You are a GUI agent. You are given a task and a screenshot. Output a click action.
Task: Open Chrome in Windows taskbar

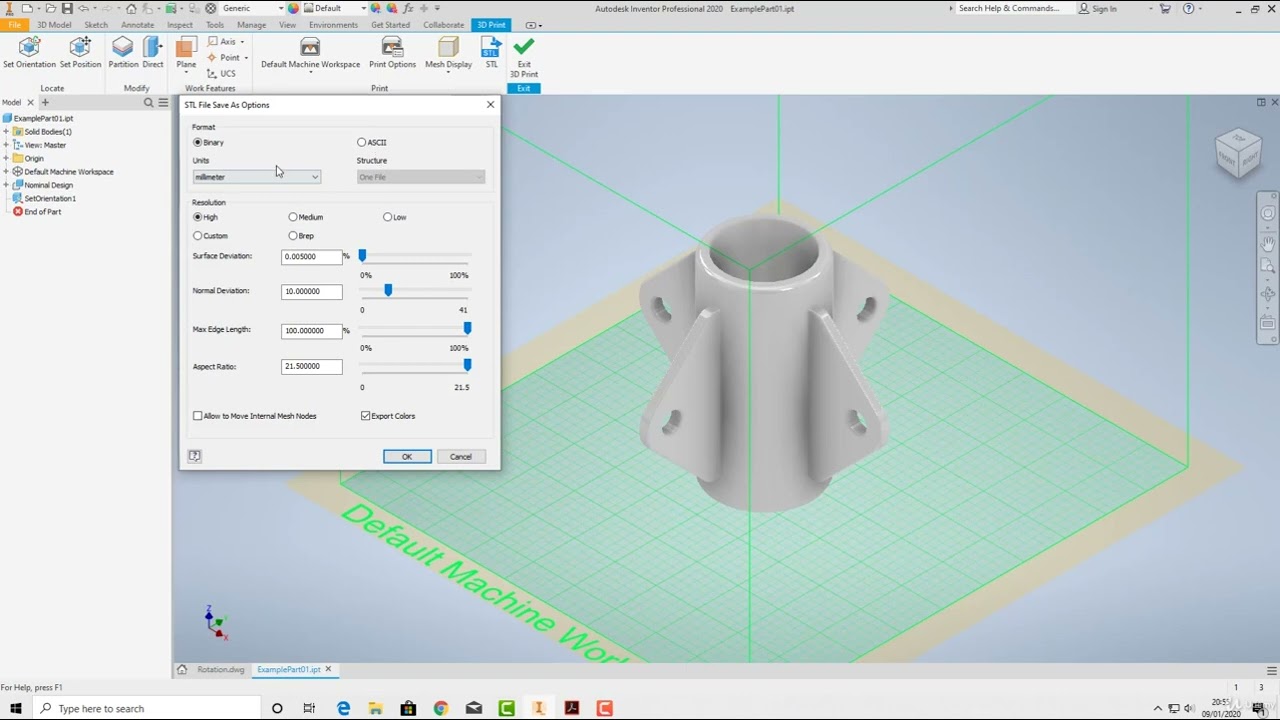441,708
